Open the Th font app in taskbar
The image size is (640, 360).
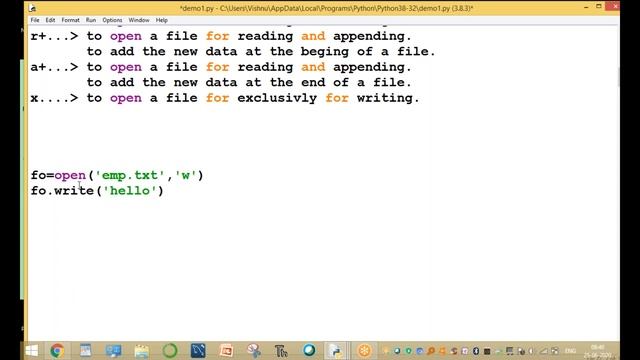281,351
